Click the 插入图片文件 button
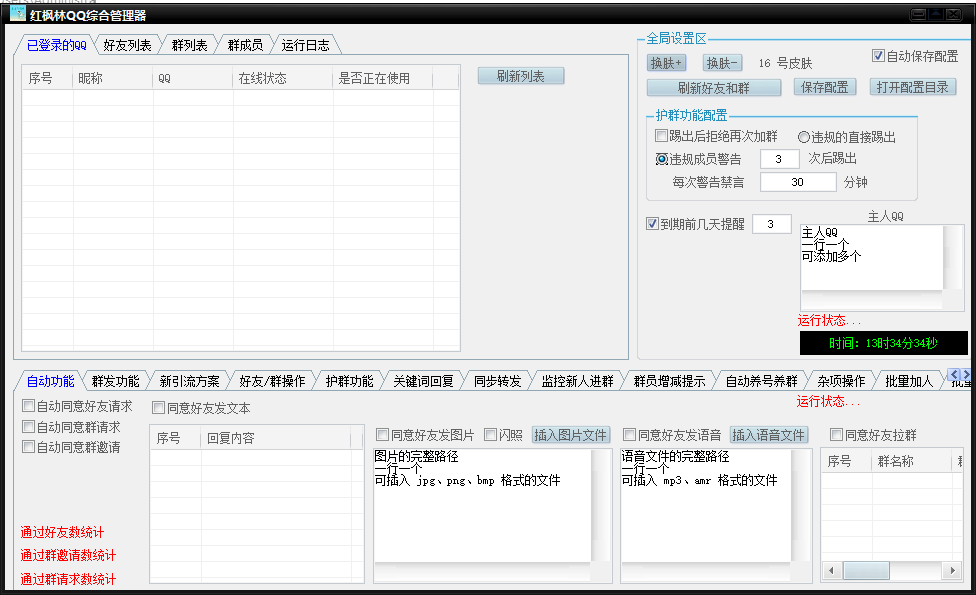This screenshot has width=976, height=595. tap(570, 435)
